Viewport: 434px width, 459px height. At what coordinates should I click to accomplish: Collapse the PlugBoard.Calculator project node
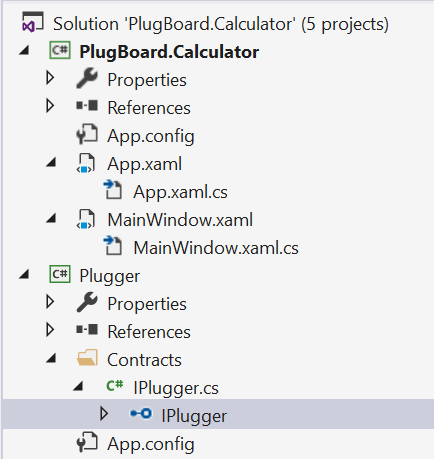[24, 51]
